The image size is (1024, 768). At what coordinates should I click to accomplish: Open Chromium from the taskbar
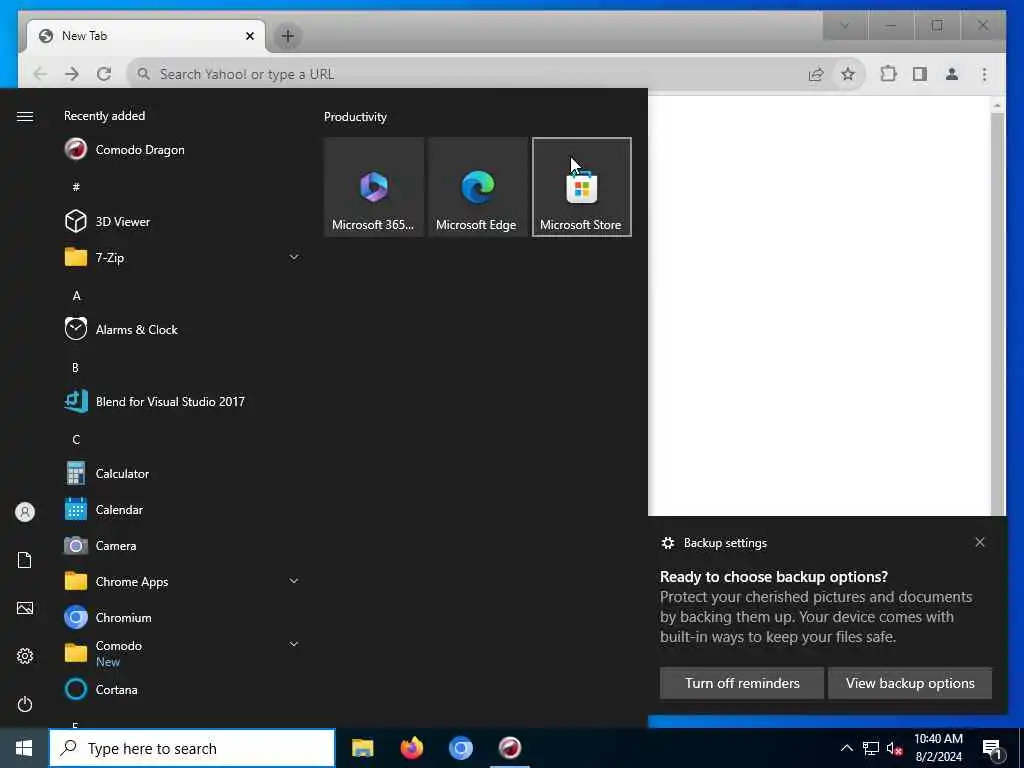460,748
